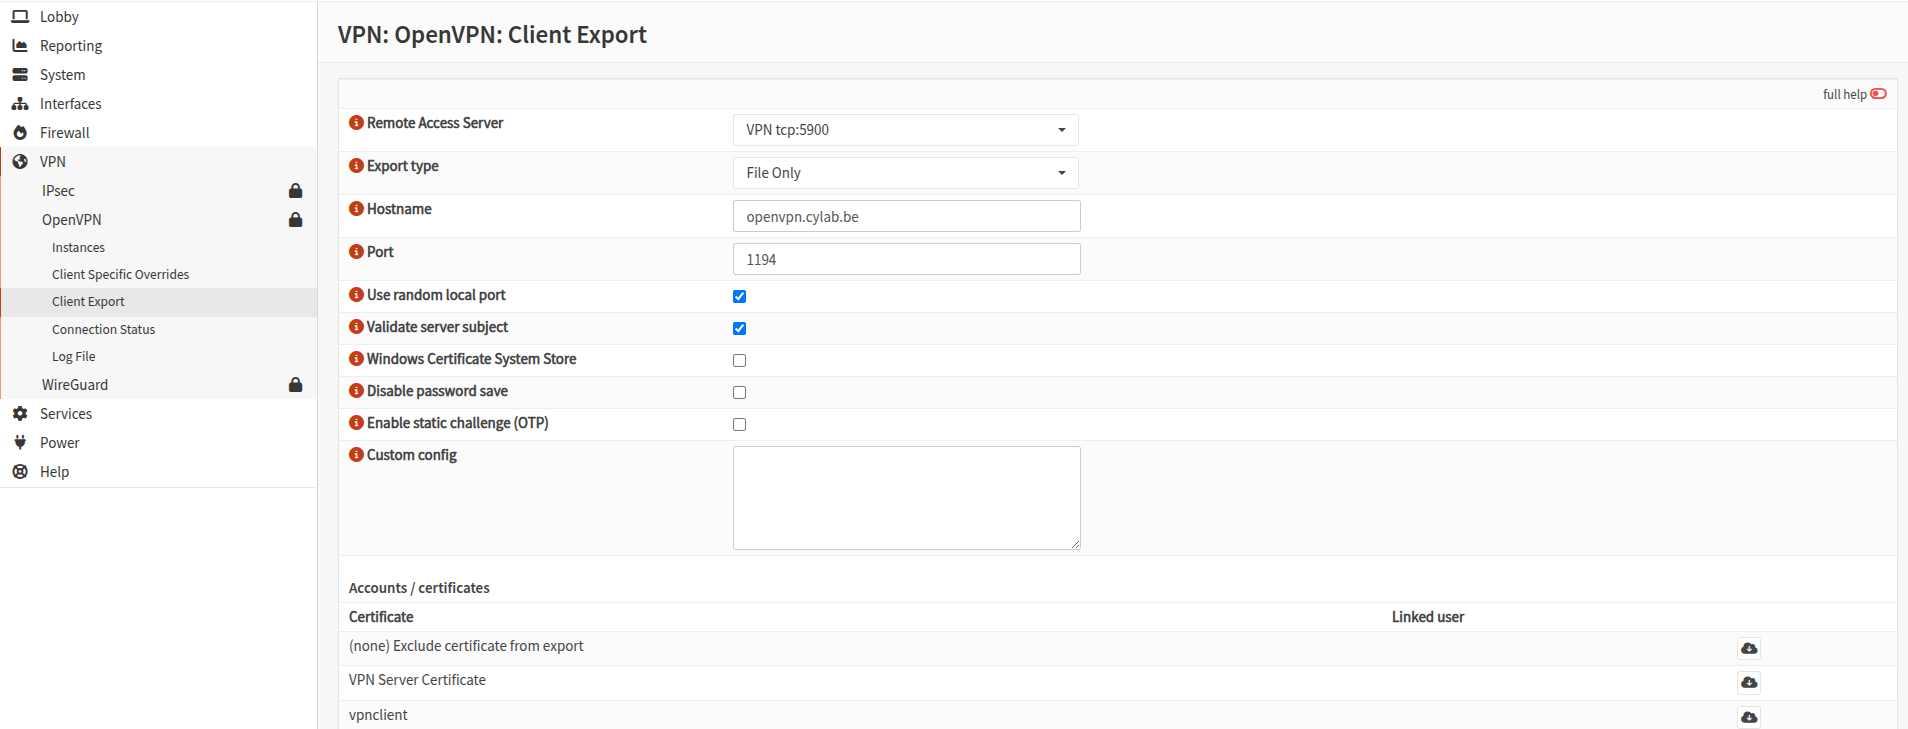
Task: Open the OpenVPN Instances page
Action: pyautogui.click(x=78, y=248)
